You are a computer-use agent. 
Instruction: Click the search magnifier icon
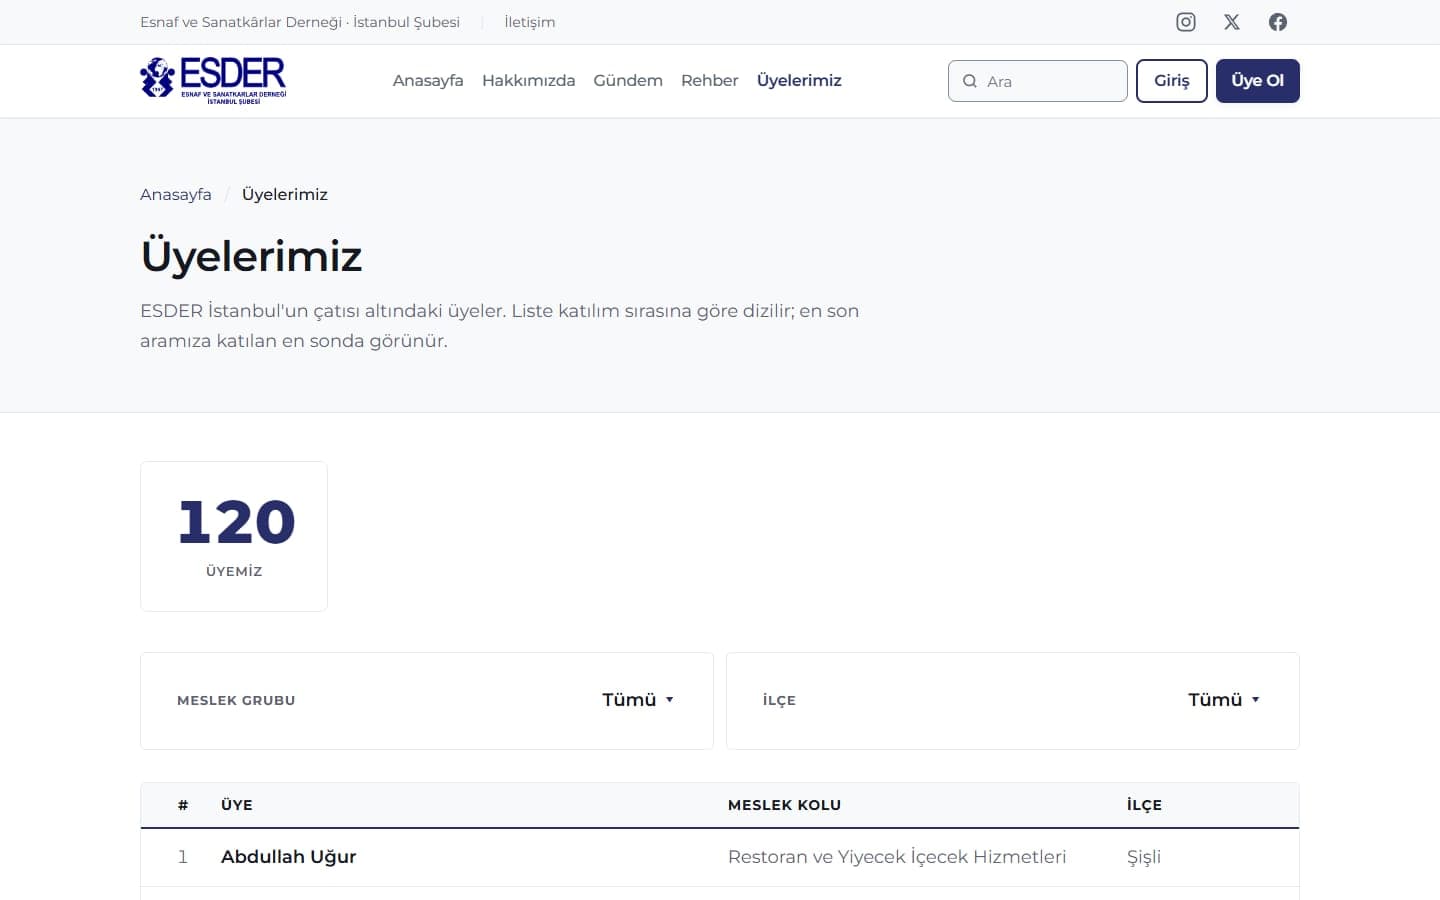[x=970, y=81]
